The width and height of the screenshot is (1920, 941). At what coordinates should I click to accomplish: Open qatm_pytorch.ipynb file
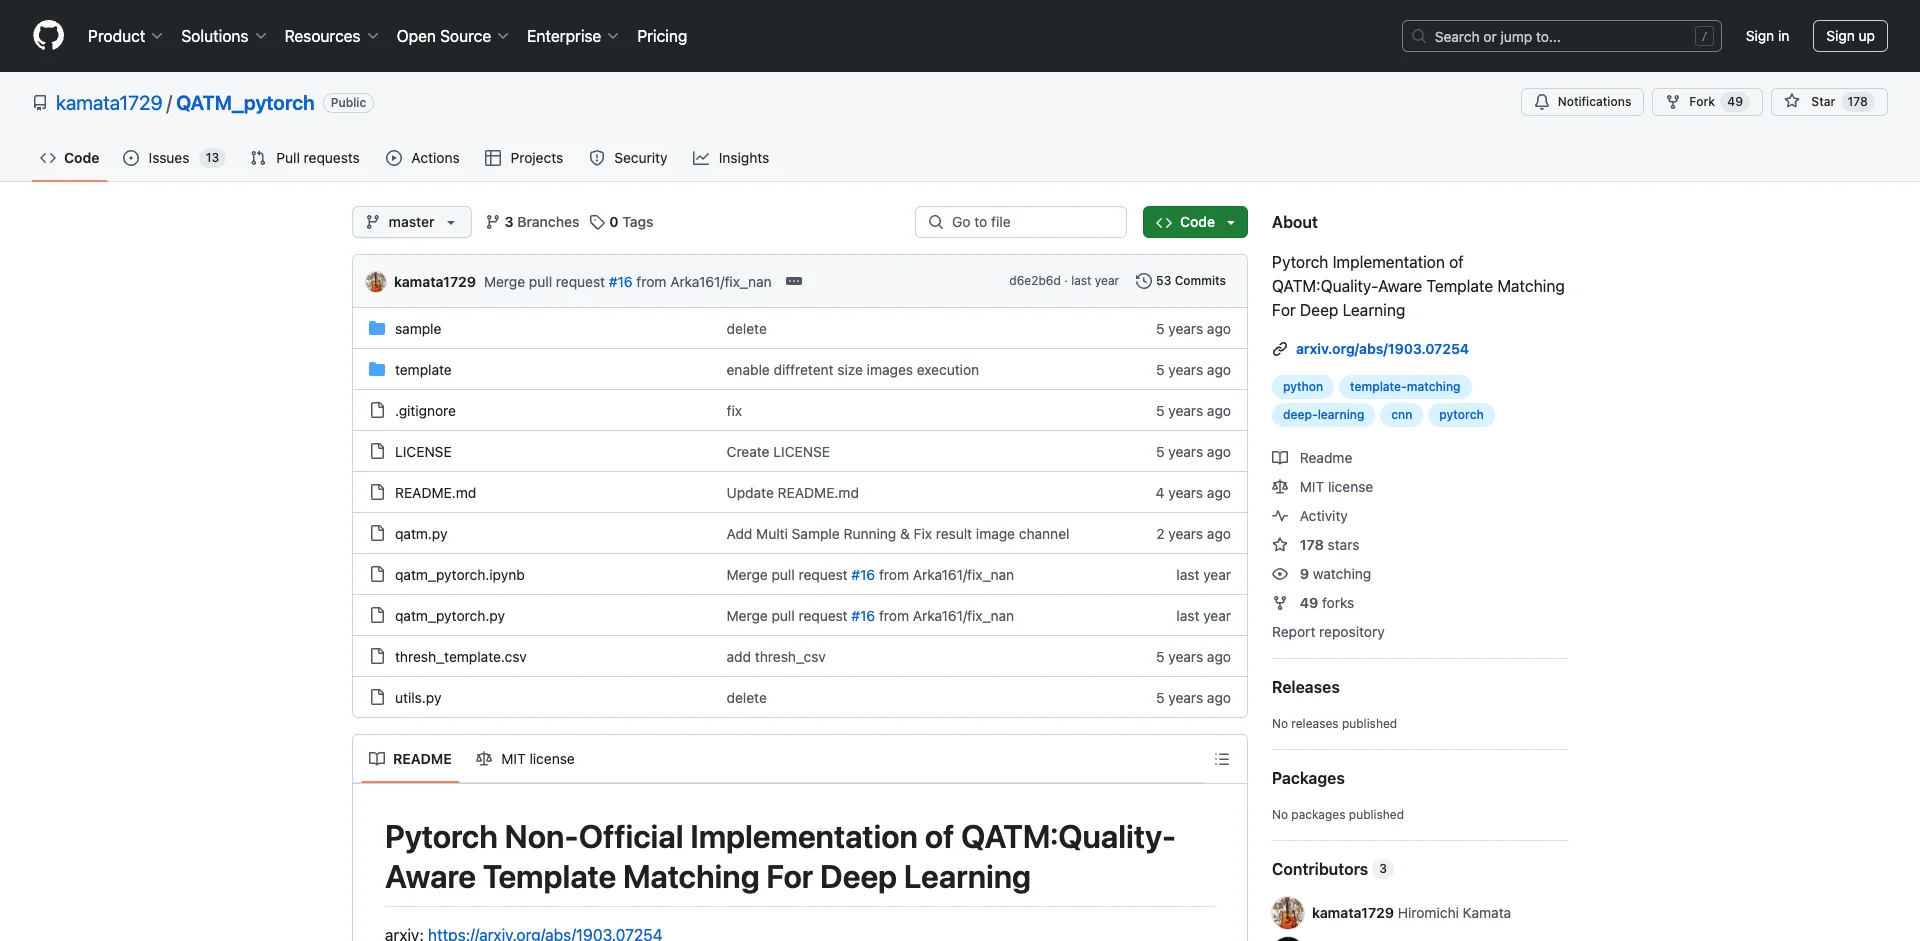[x=459, y=575]
